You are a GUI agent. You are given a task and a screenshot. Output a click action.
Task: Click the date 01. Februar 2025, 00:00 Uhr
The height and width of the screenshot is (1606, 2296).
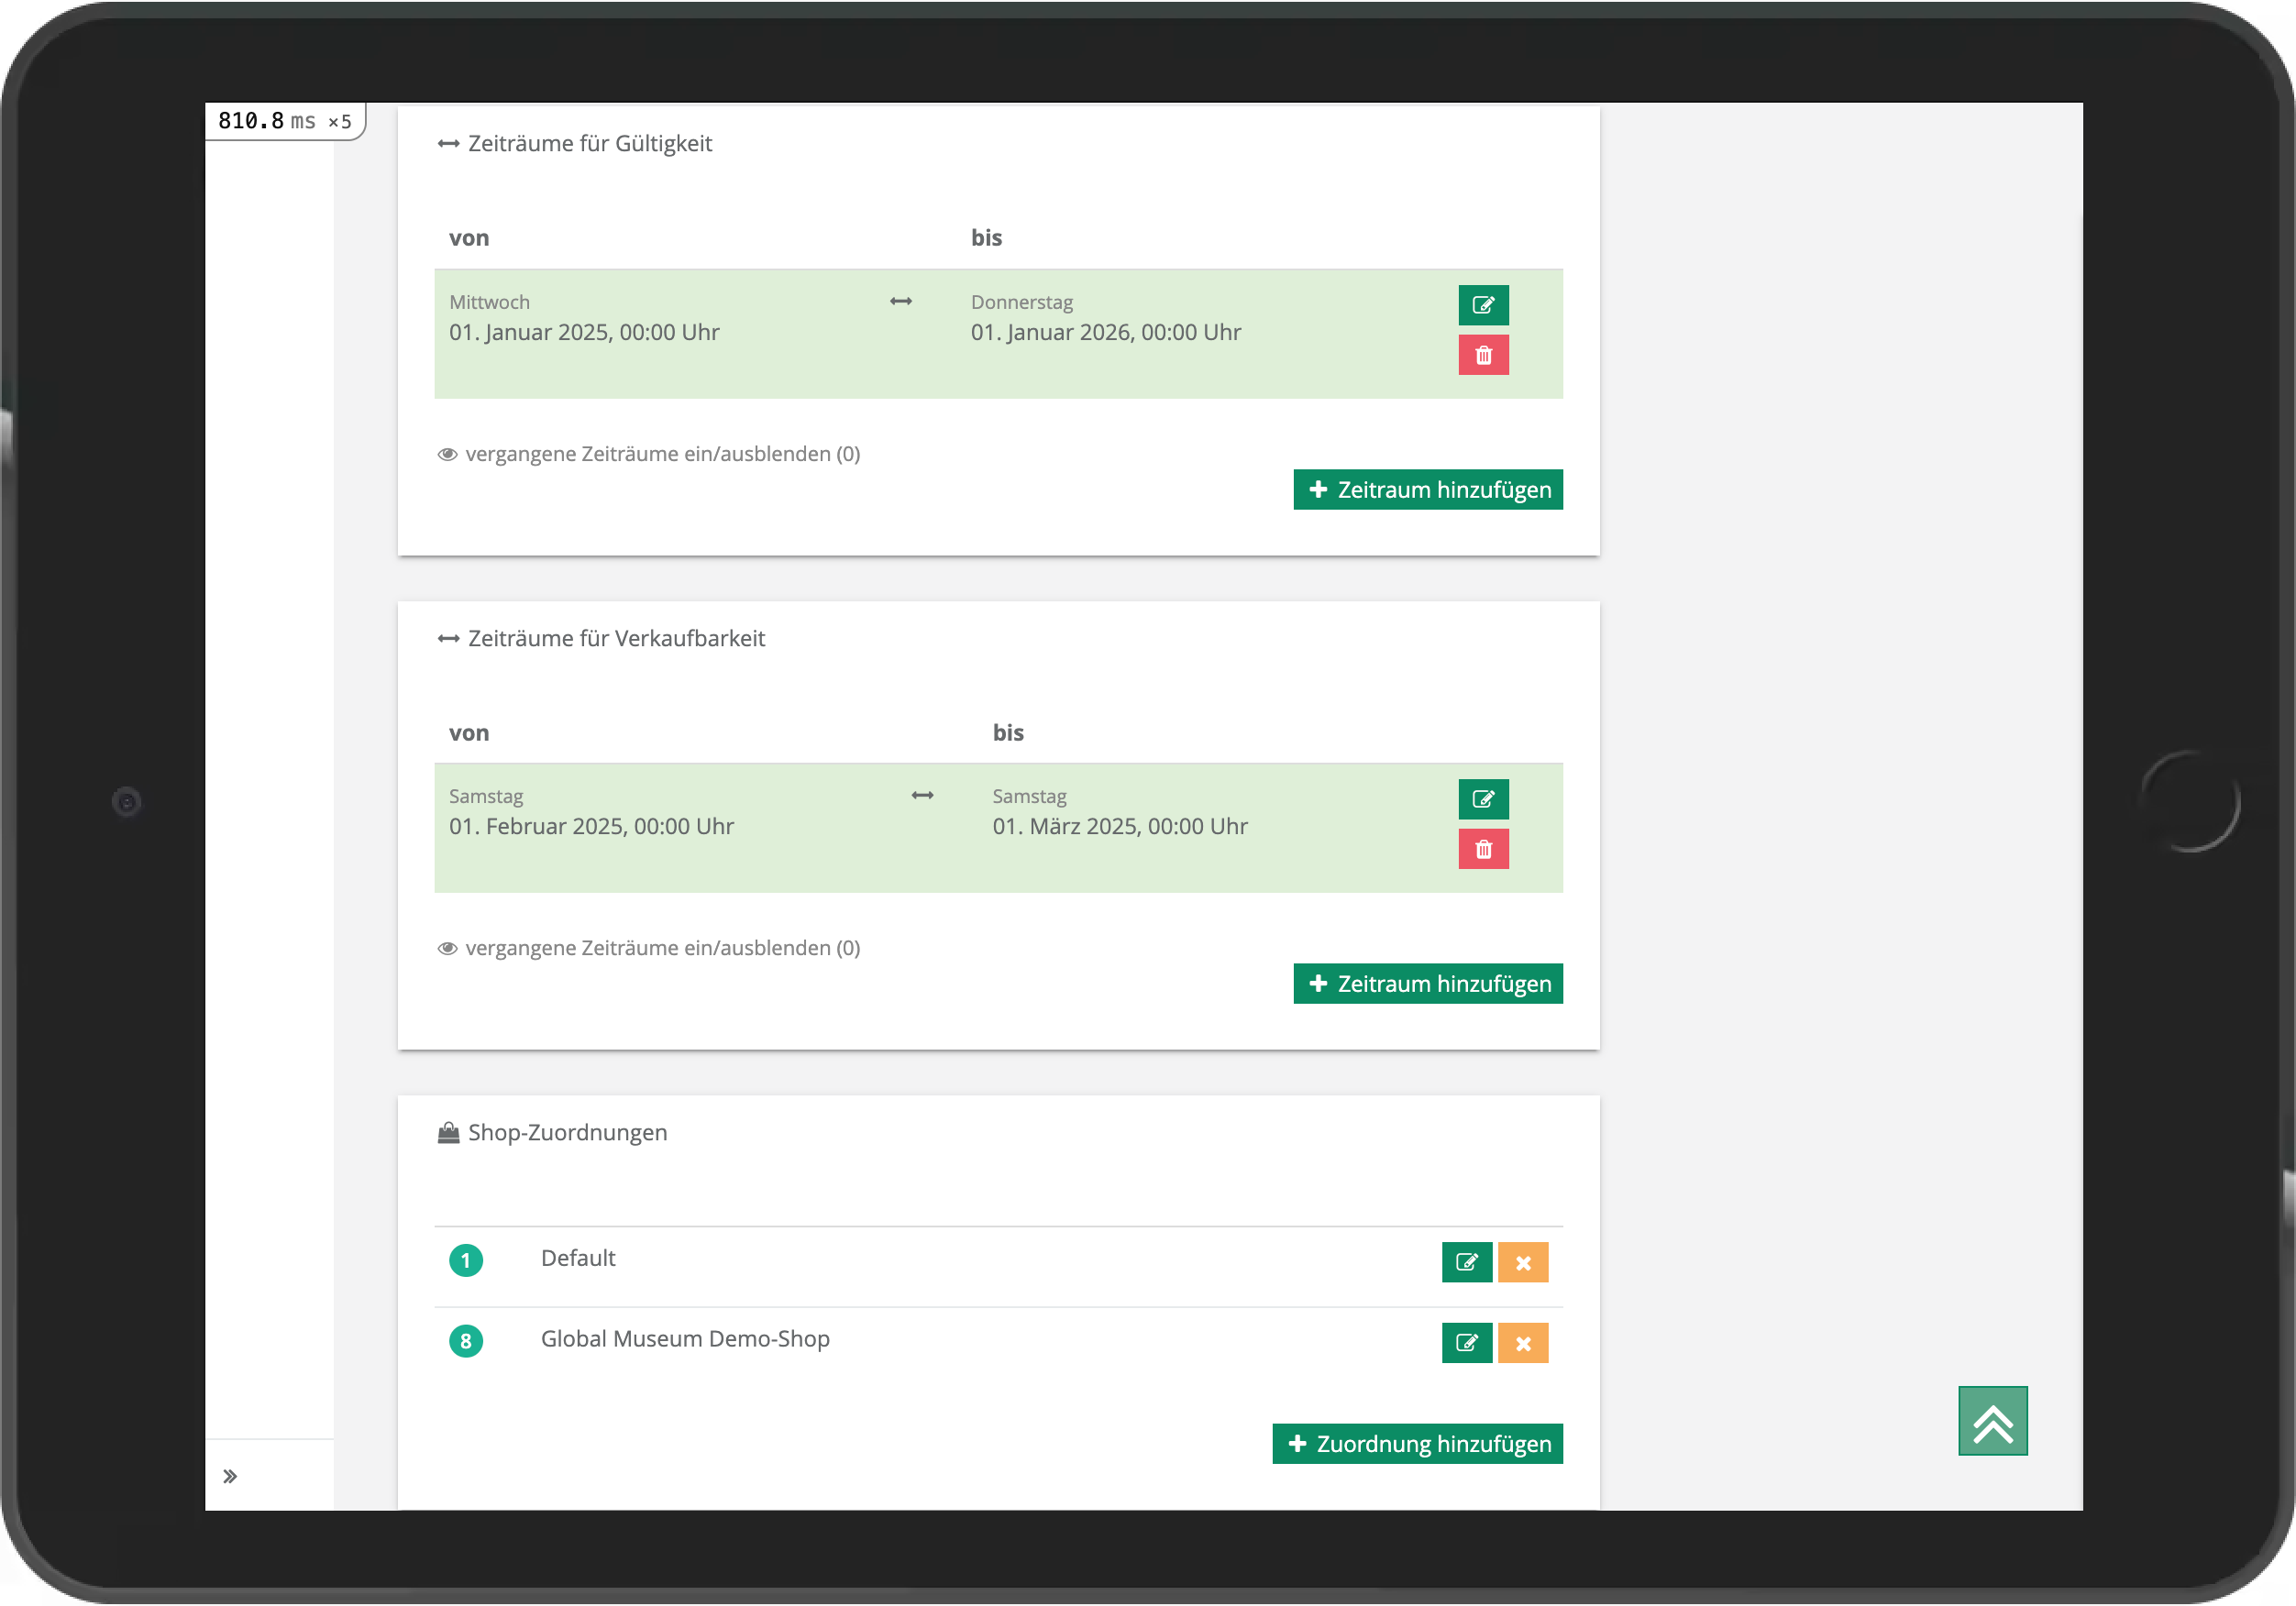coord(591,826)
